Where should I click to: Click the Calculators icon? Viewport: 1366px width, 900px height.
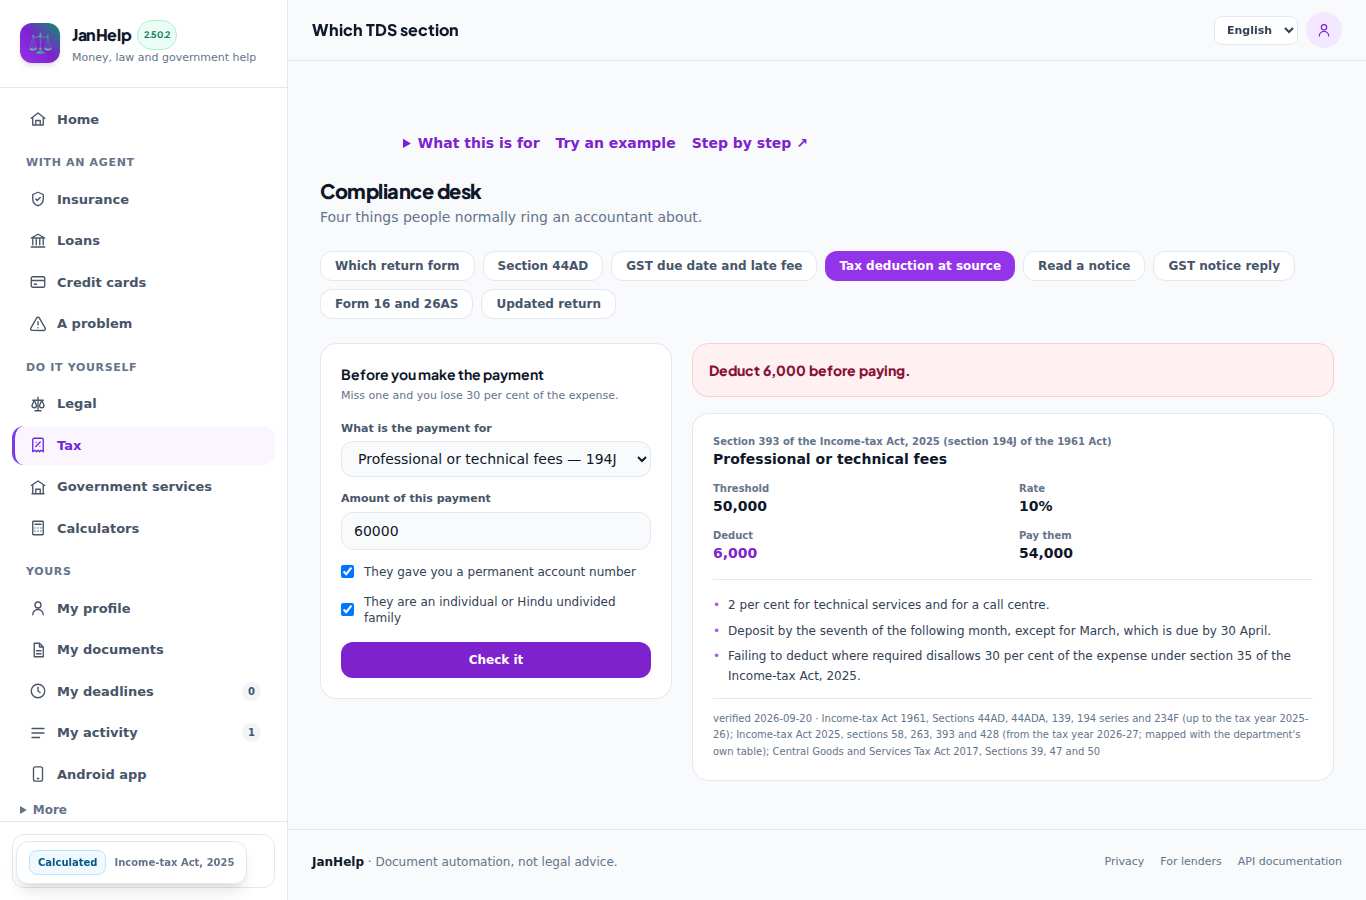point(38,528)
